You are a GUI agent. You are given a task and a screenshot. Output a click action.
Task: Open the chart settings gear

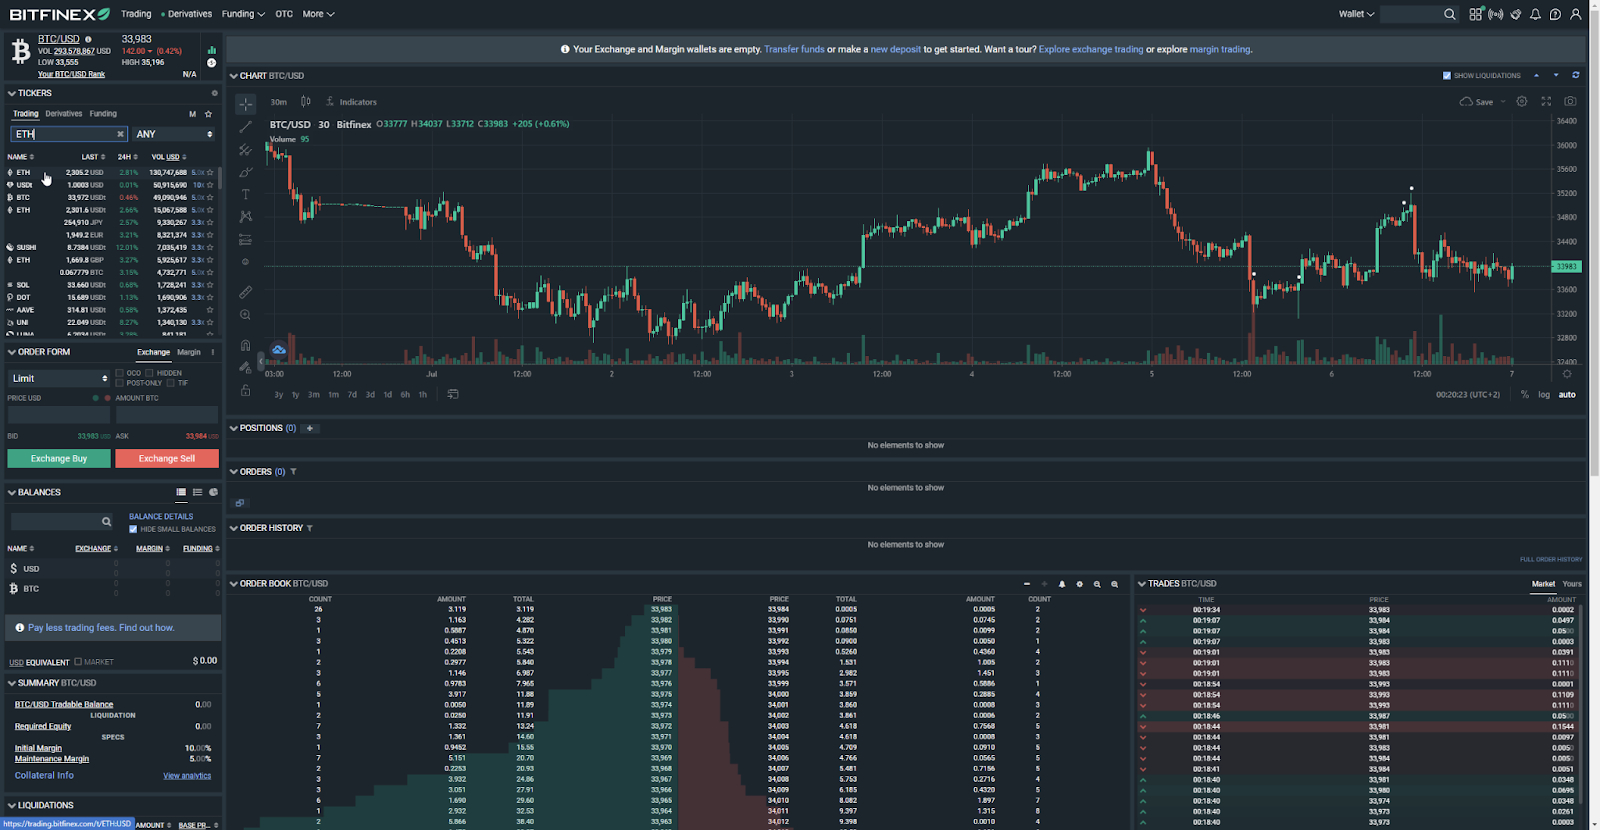coord(1522,102)
